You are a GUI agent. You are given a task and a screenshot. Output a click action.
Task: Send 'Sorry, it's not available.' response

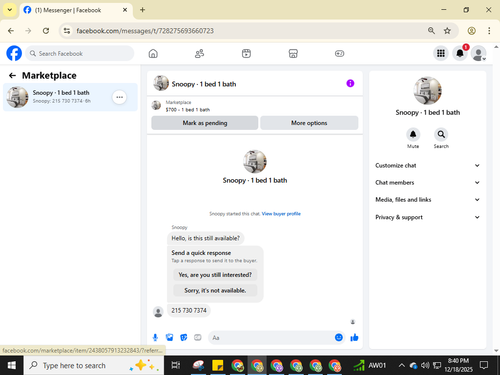pos(215,290)
